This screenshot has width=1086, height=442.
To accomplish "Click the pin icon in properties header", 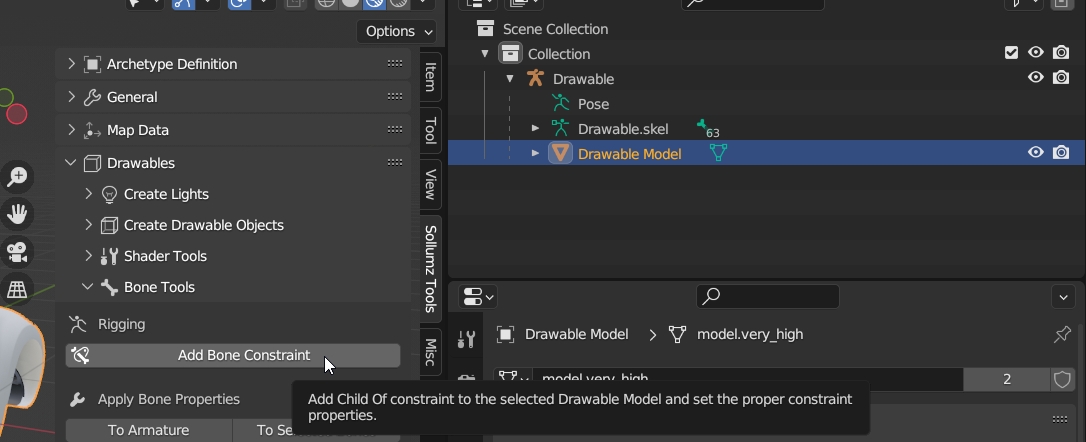I will point(1062,334).
